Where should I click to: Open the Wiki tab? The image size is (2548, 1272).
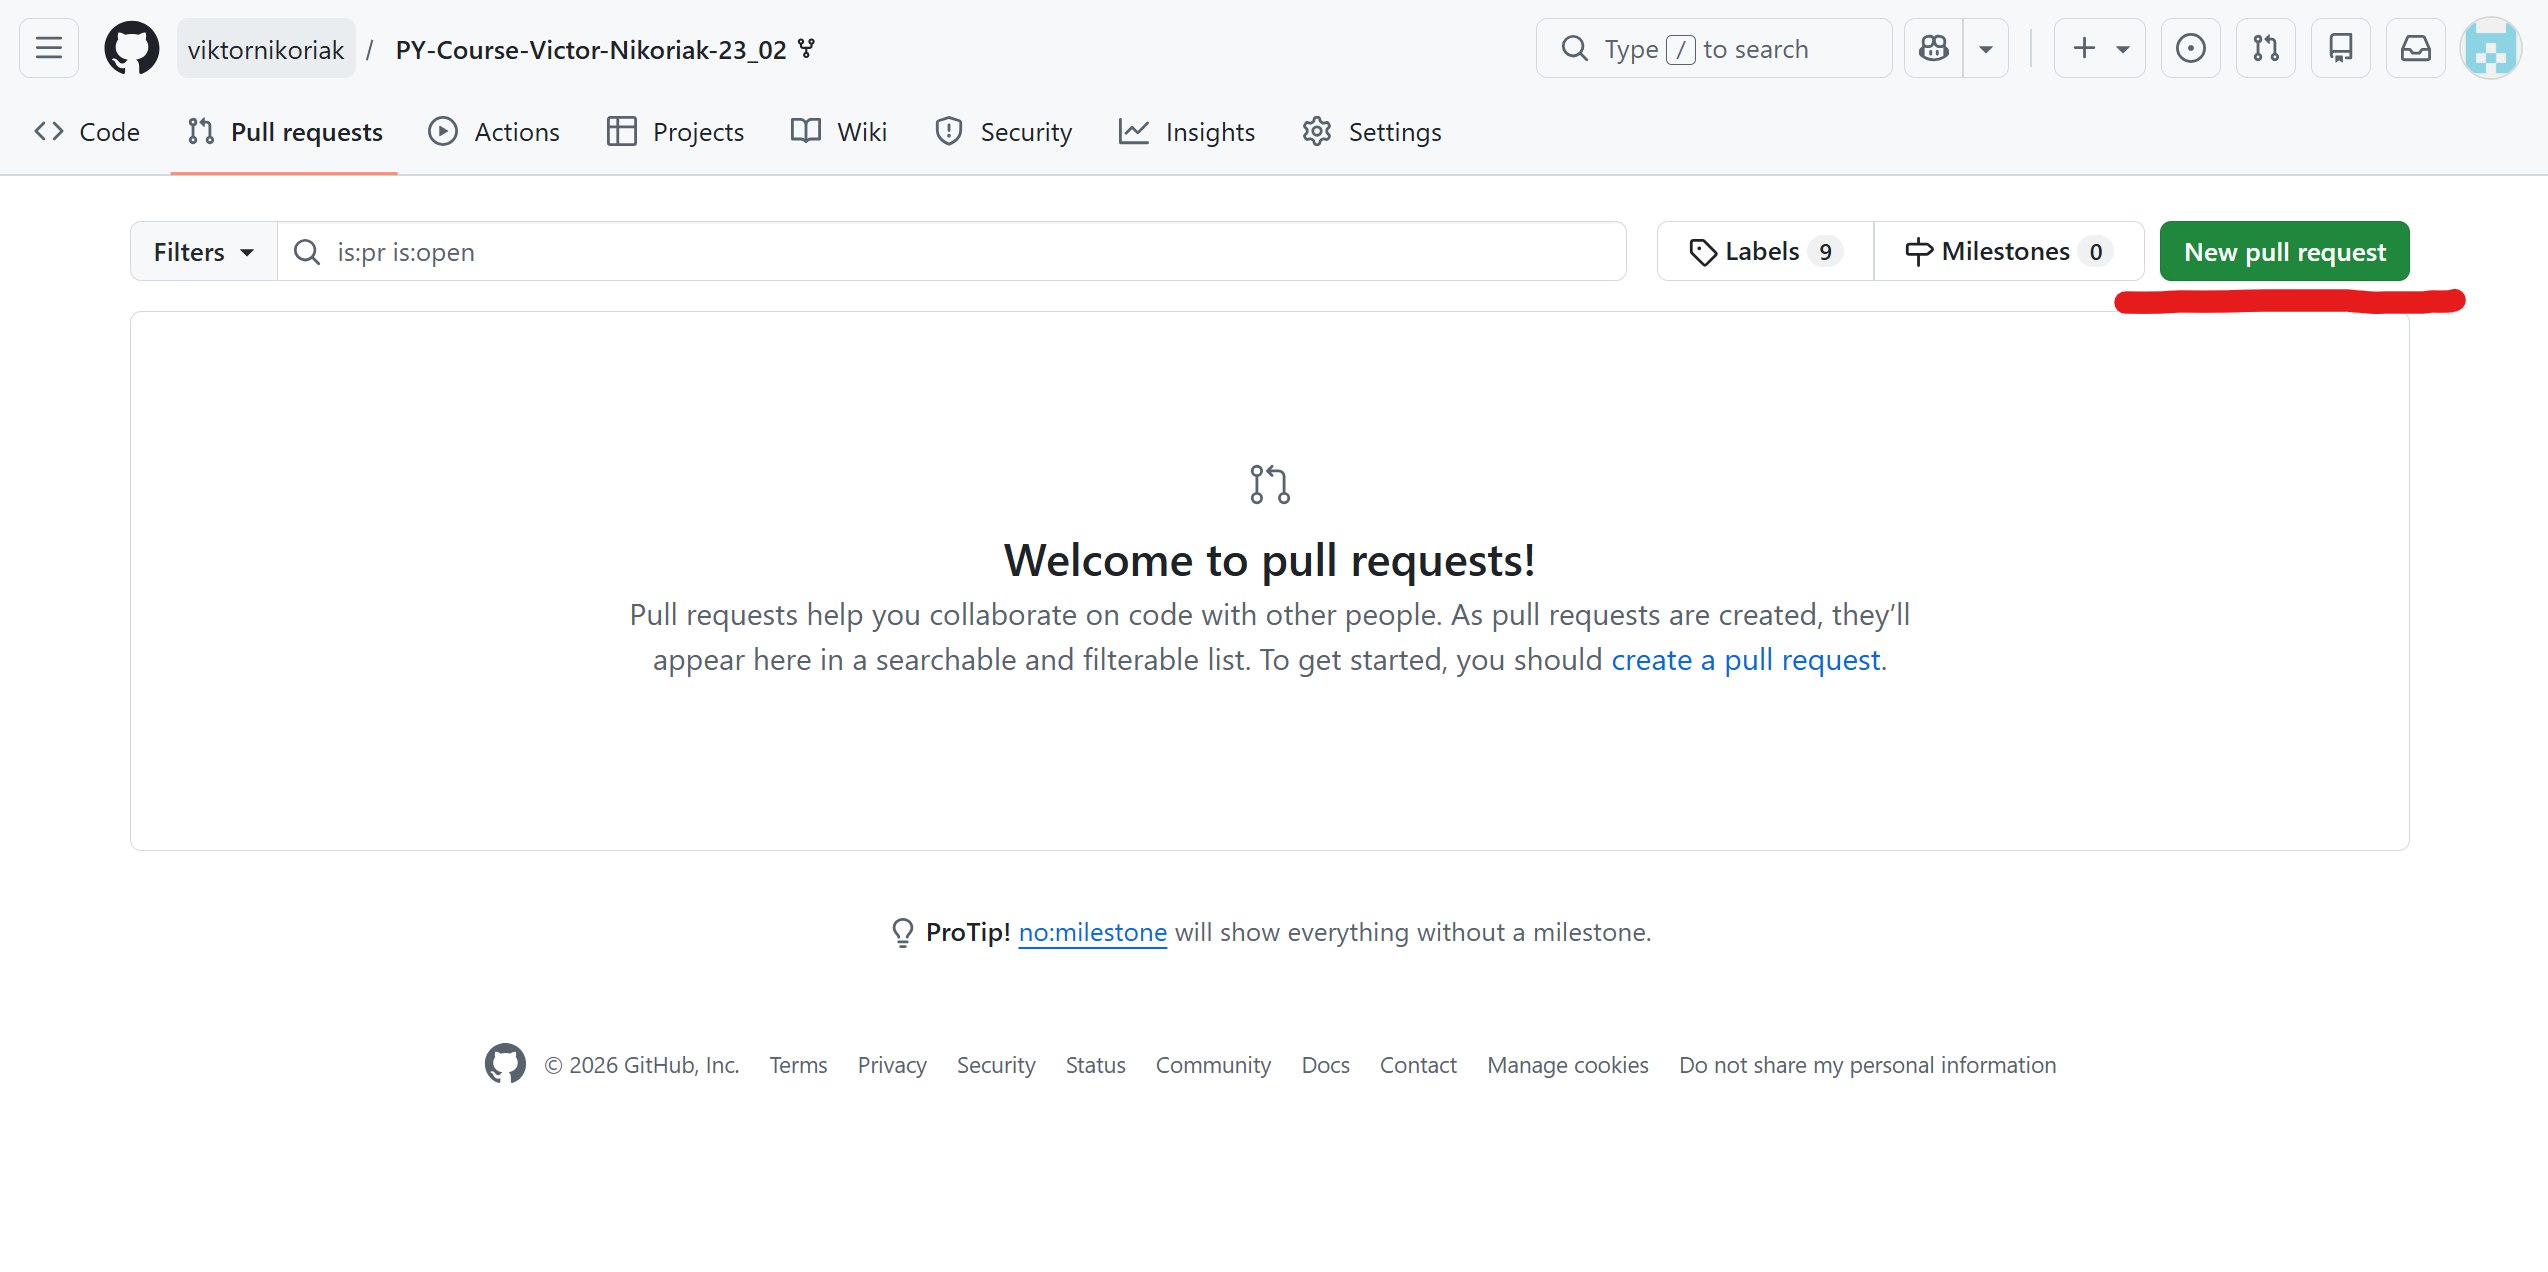tap(839, 132)
